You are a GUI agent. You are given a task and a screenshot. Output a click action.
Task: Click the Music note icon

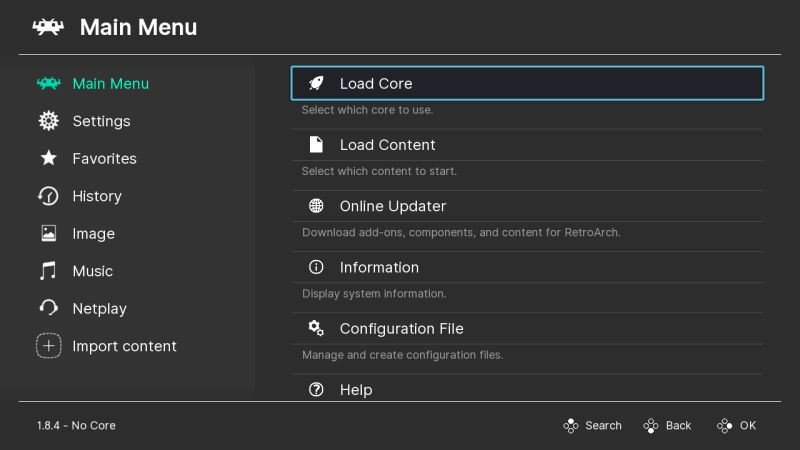48,271
